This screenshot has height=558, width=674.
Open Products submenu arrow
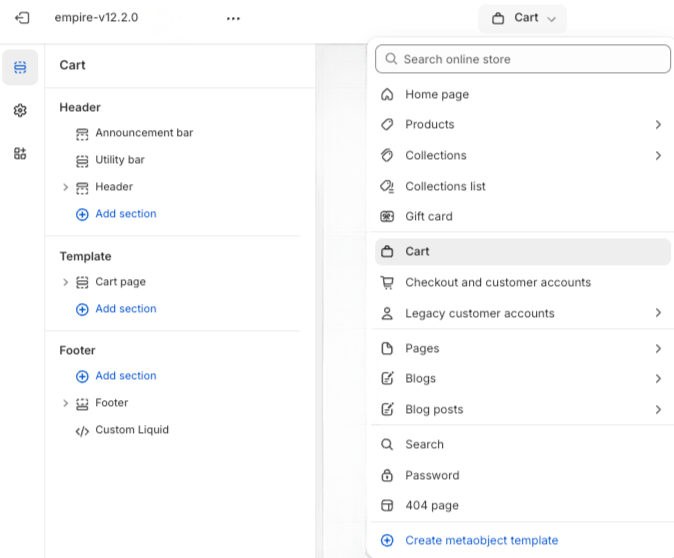click(x=658, y=125)
